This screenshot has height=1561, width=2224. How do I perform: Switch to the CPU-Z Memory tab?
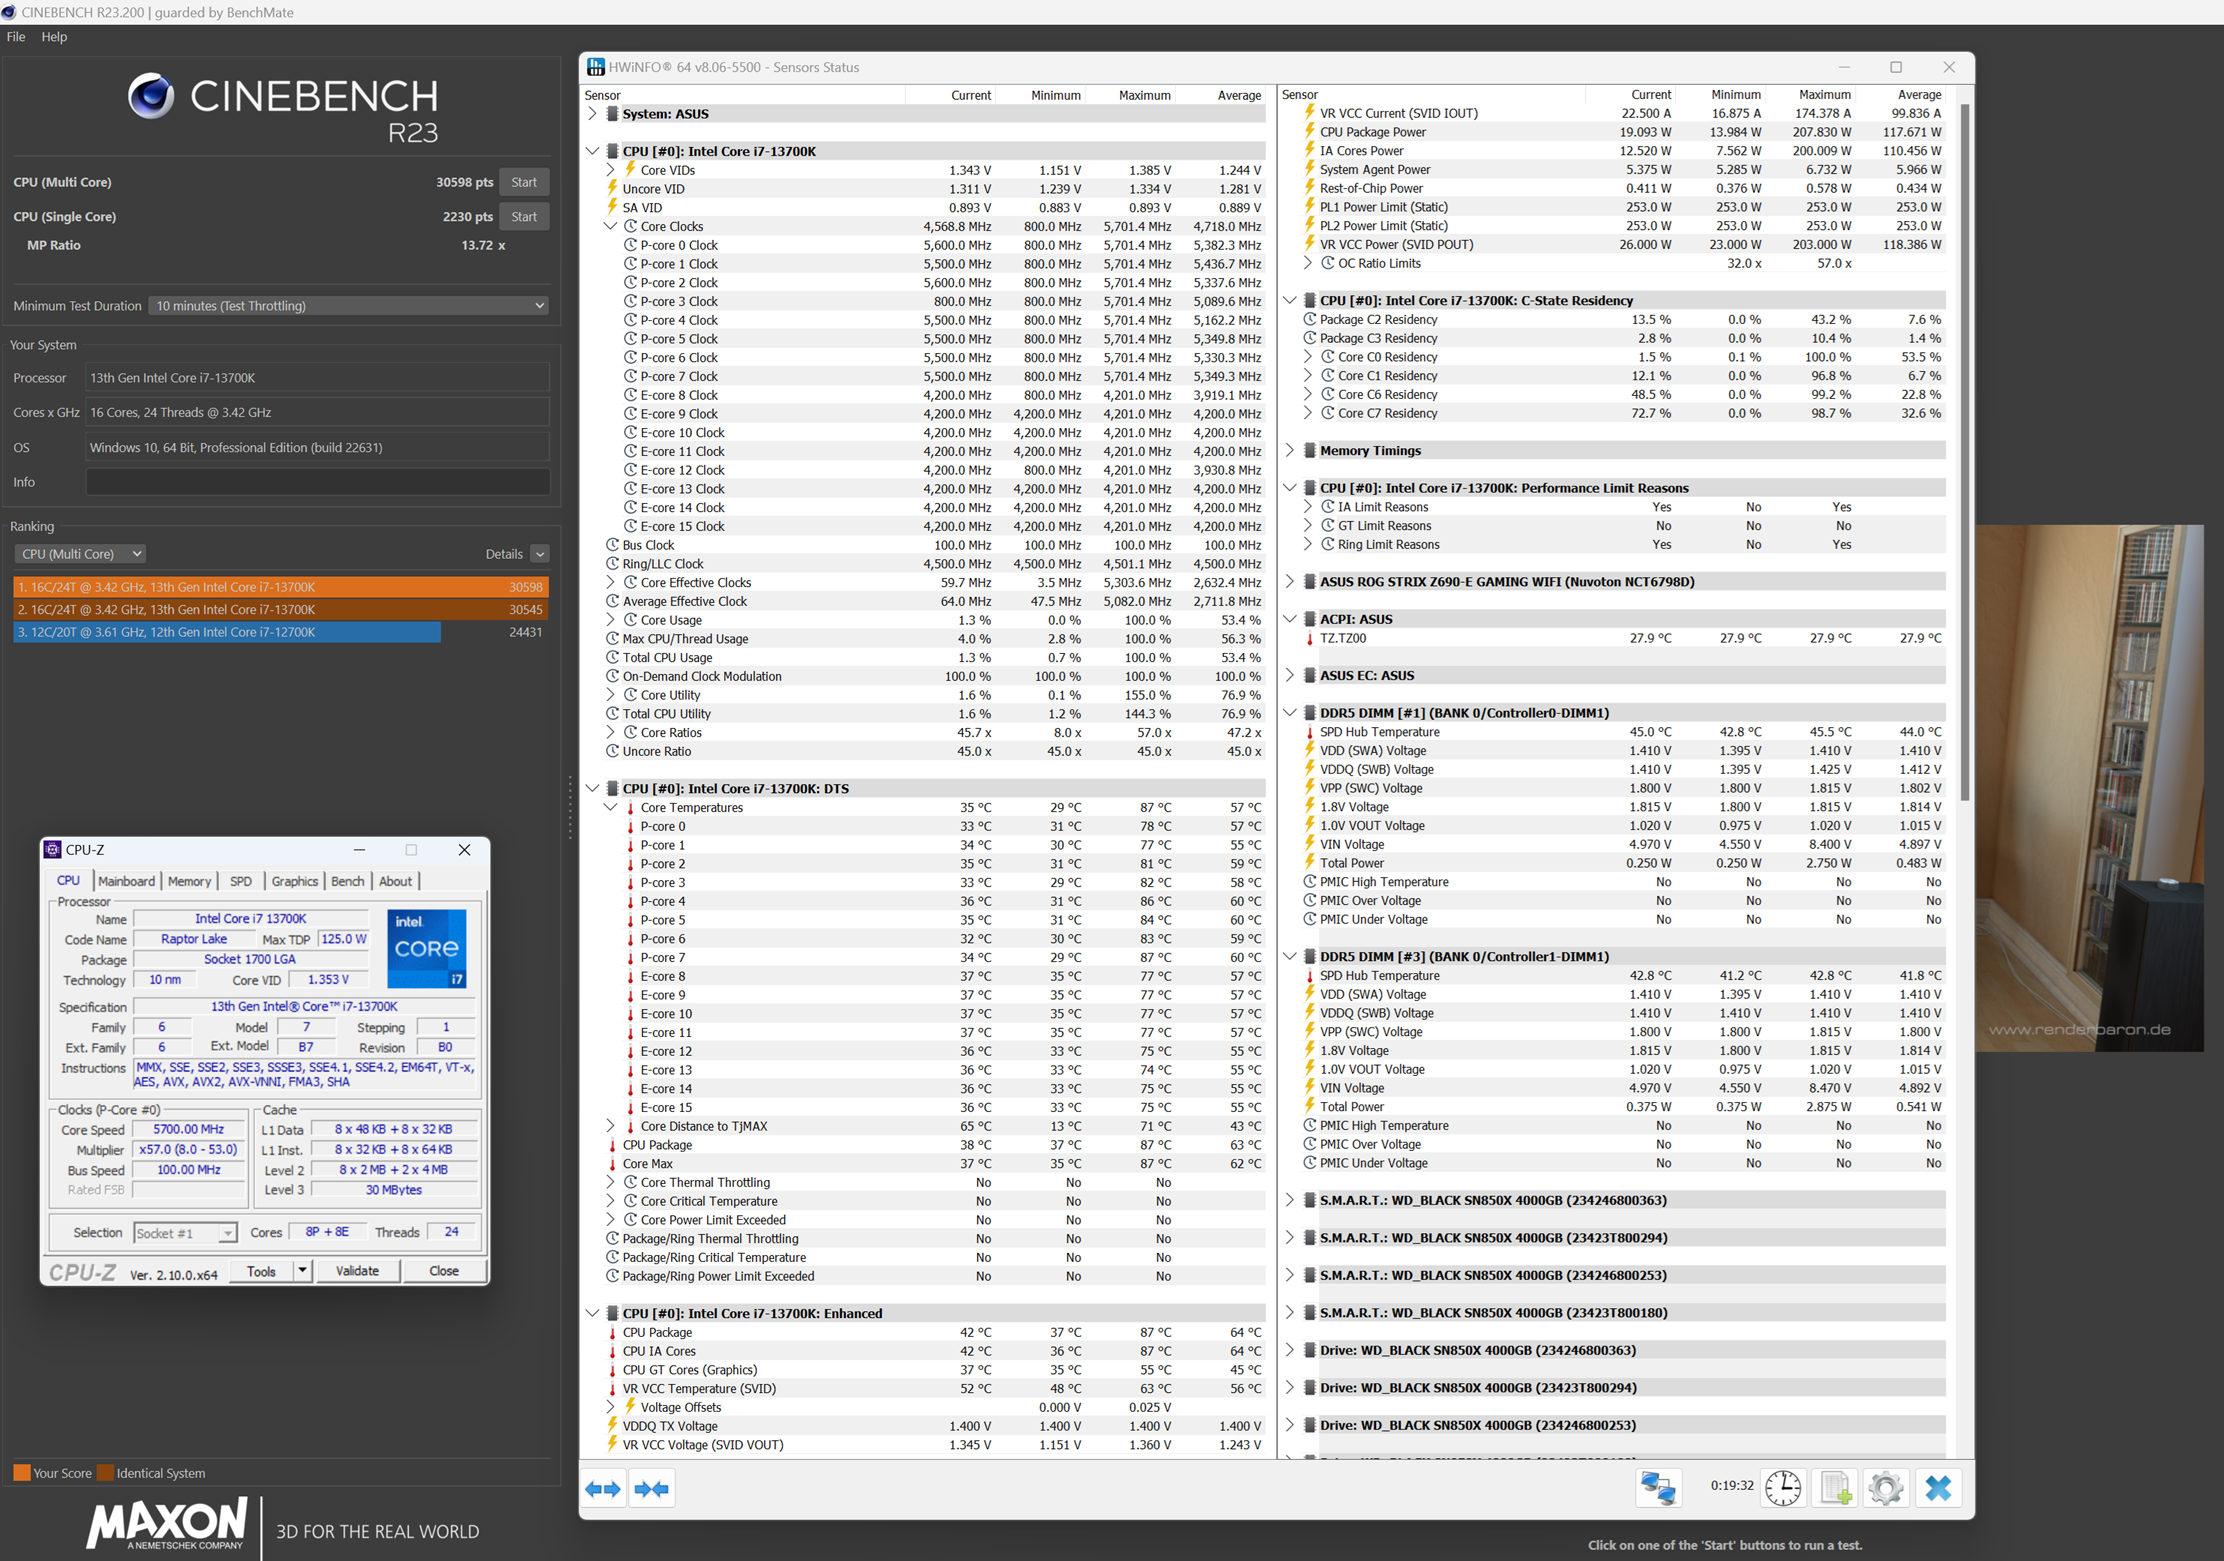pyautogui.click(x=189, y=881)
